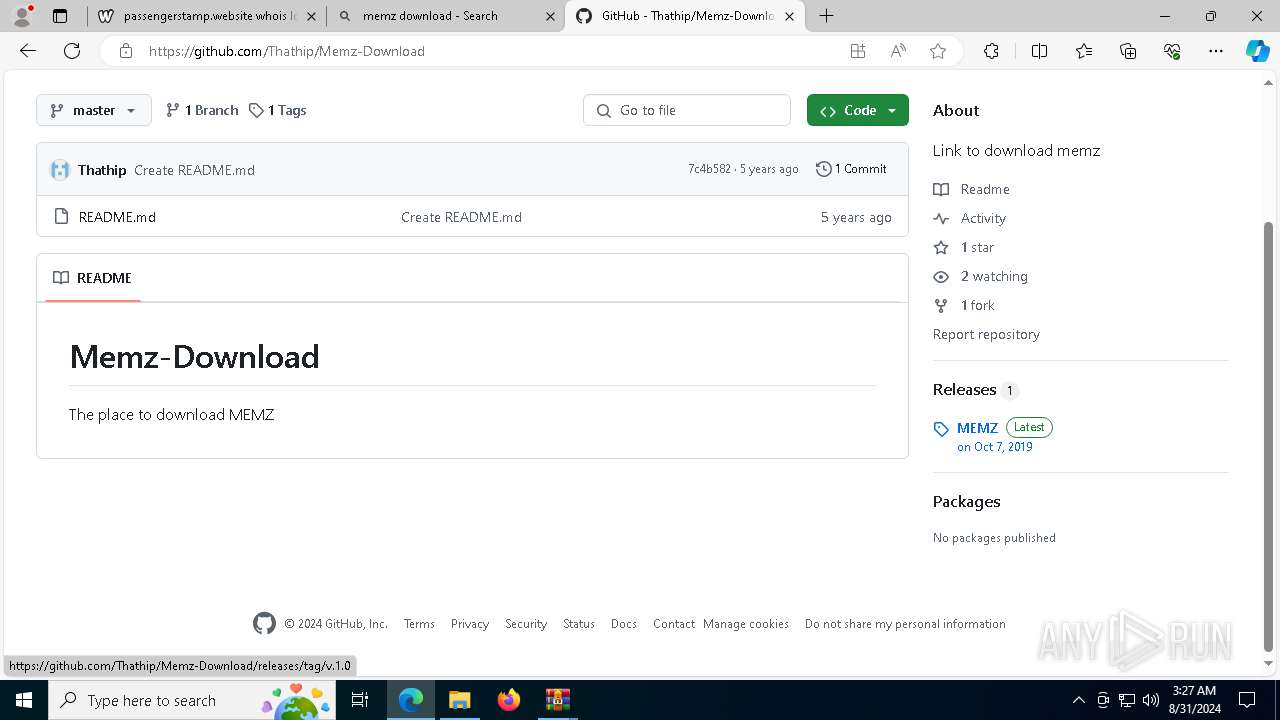
Task: Show hidden system tray icons chevron
Action: tap(1078, 700)
